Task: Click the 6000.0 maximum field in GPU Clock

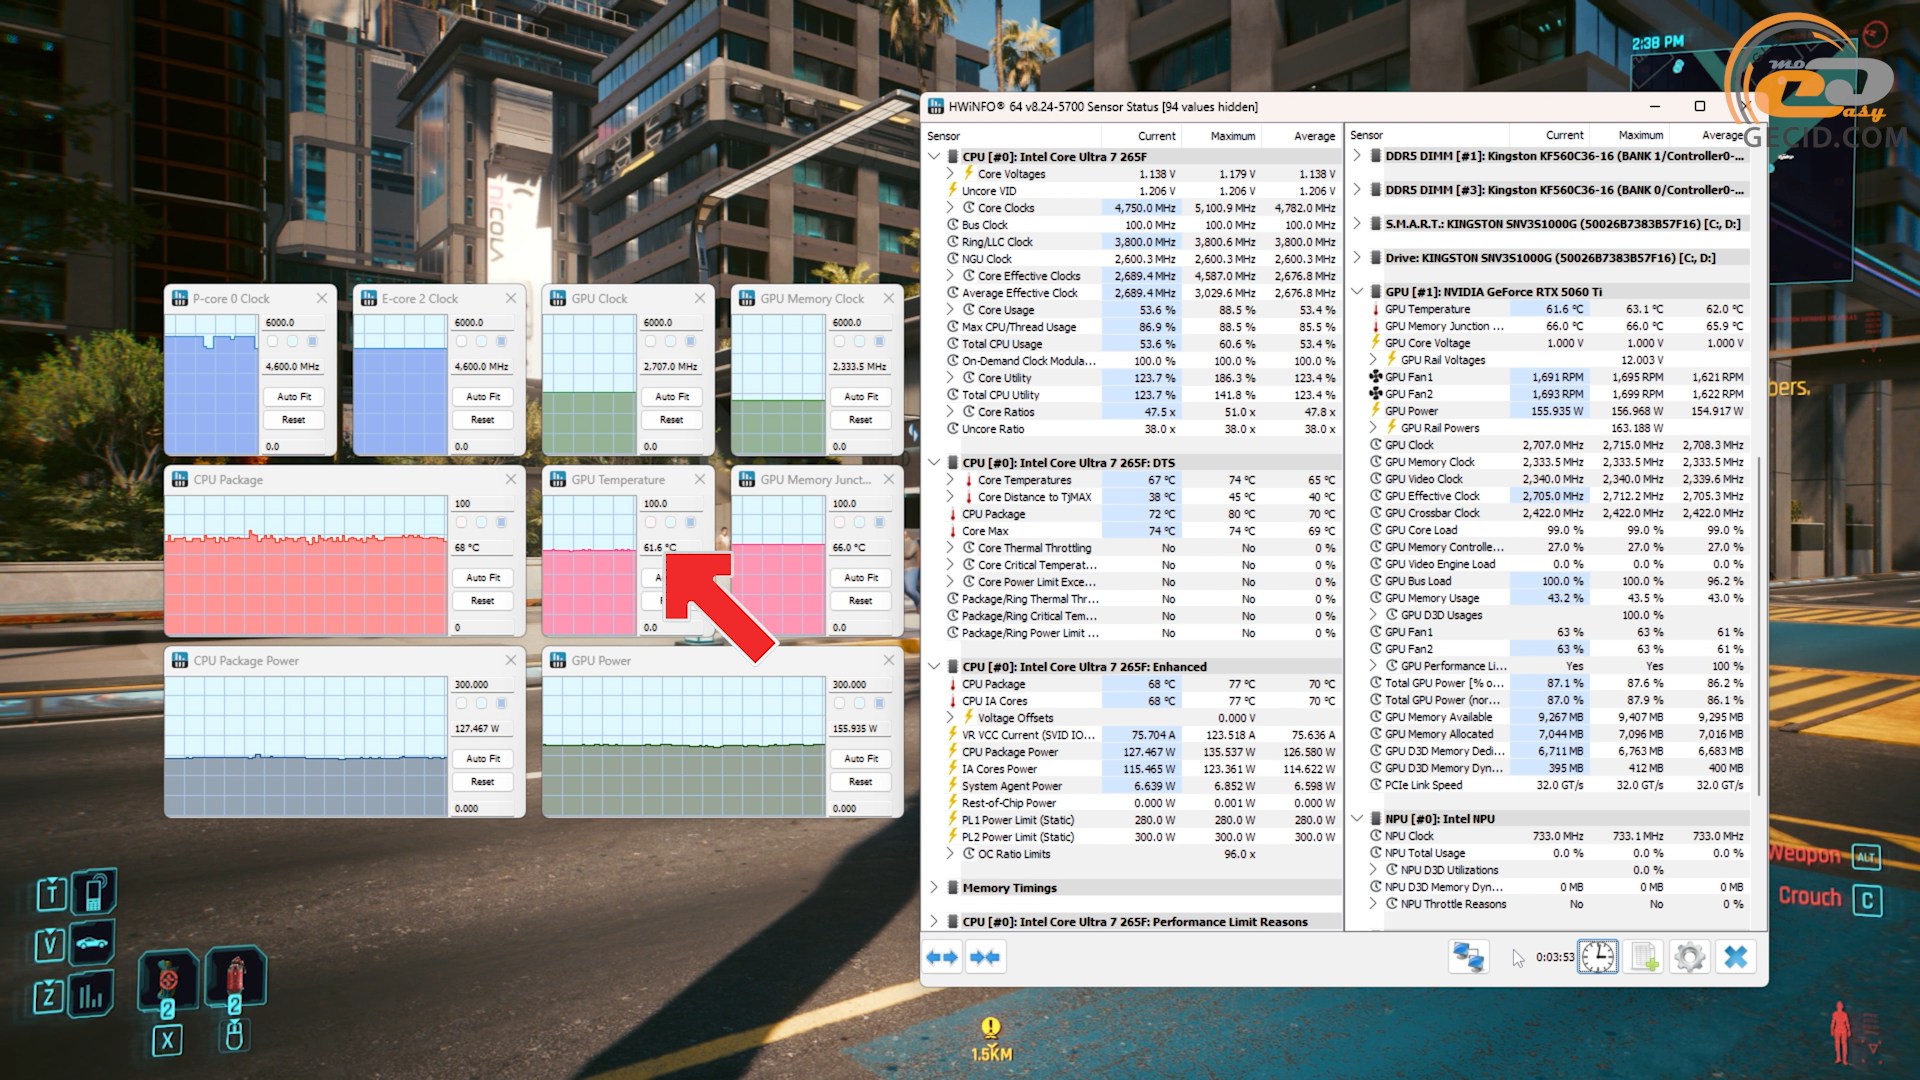Action: point(670,323)
